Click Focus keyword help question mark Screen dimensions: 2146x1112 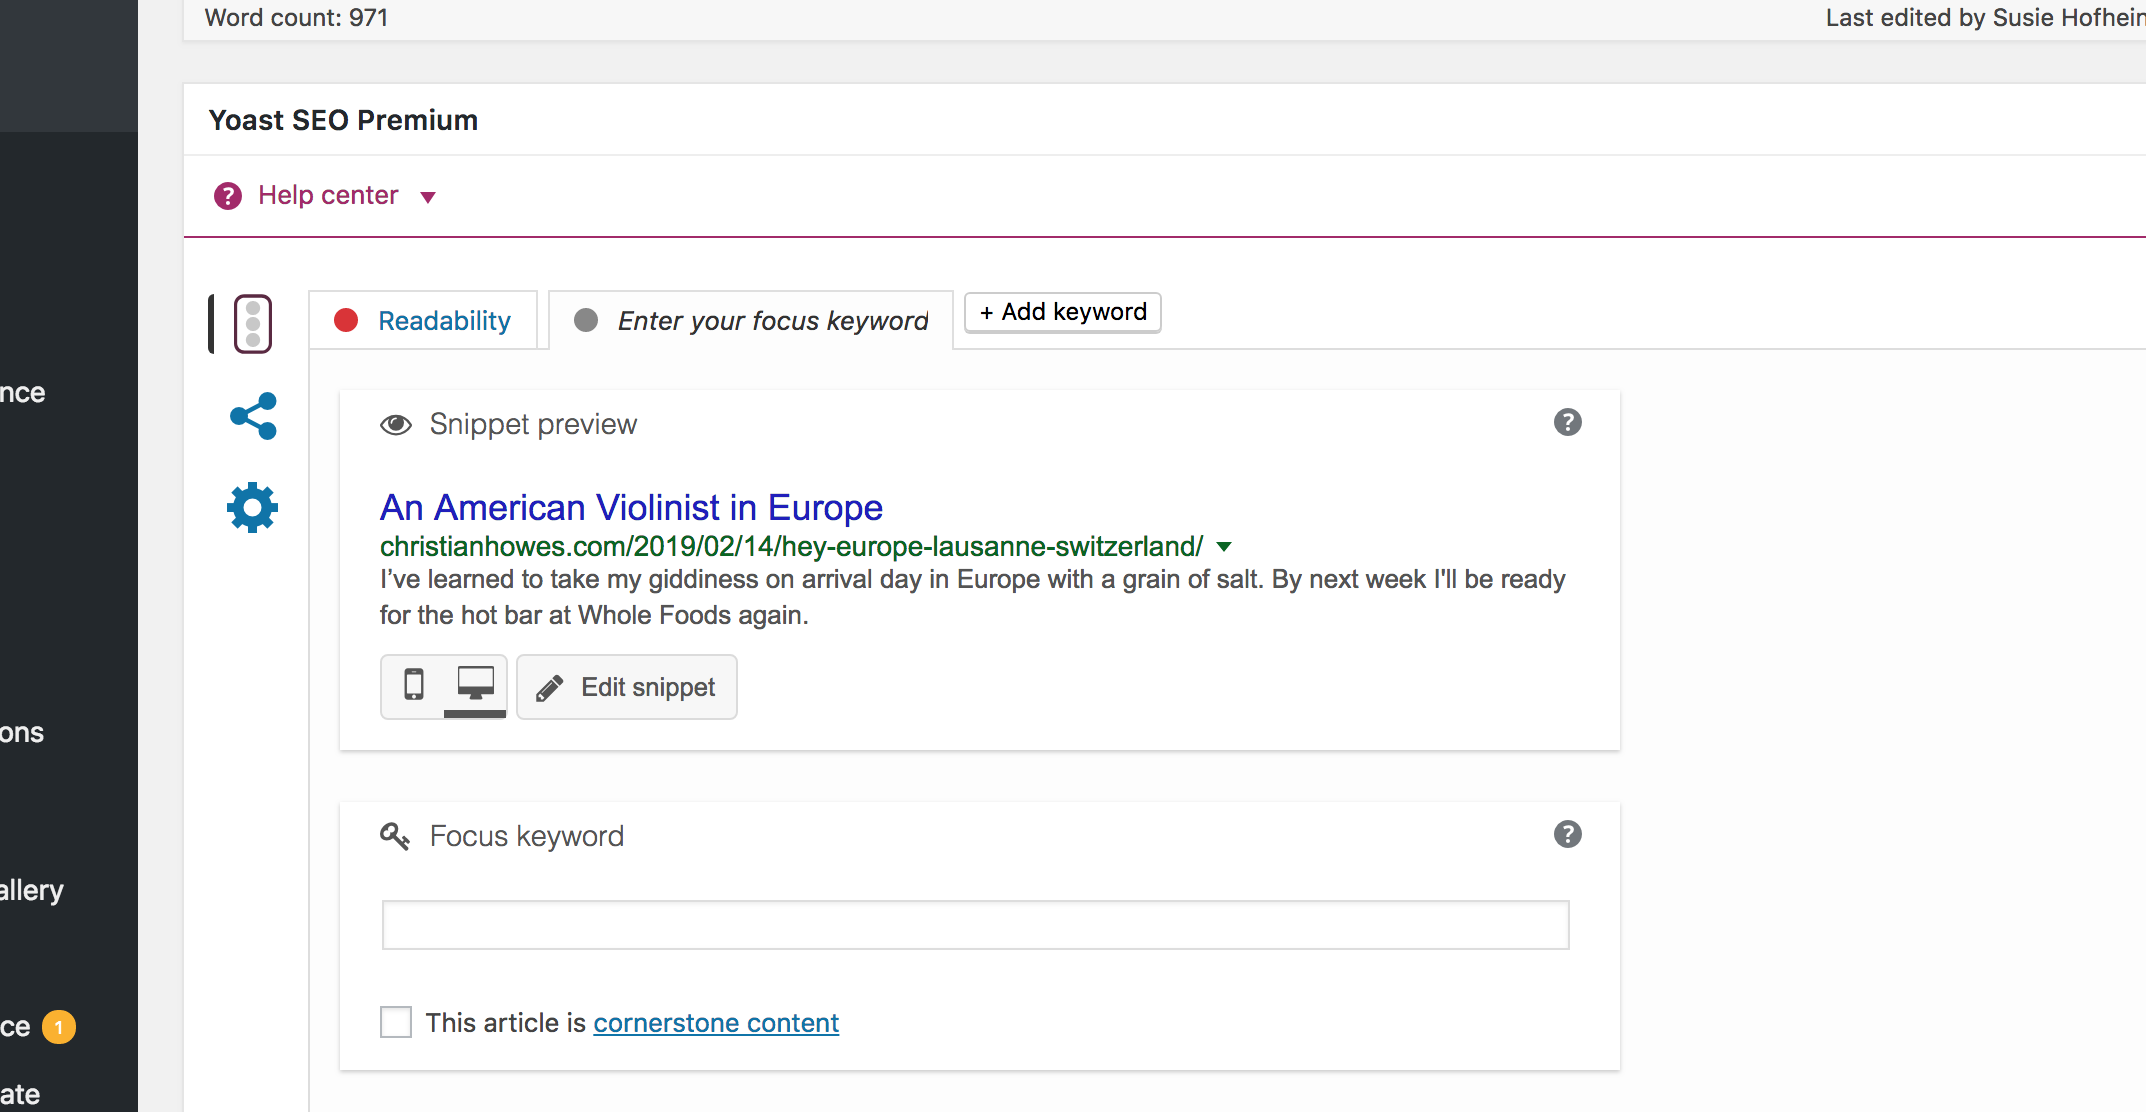pyautogui.click(x=1567, y=835)
